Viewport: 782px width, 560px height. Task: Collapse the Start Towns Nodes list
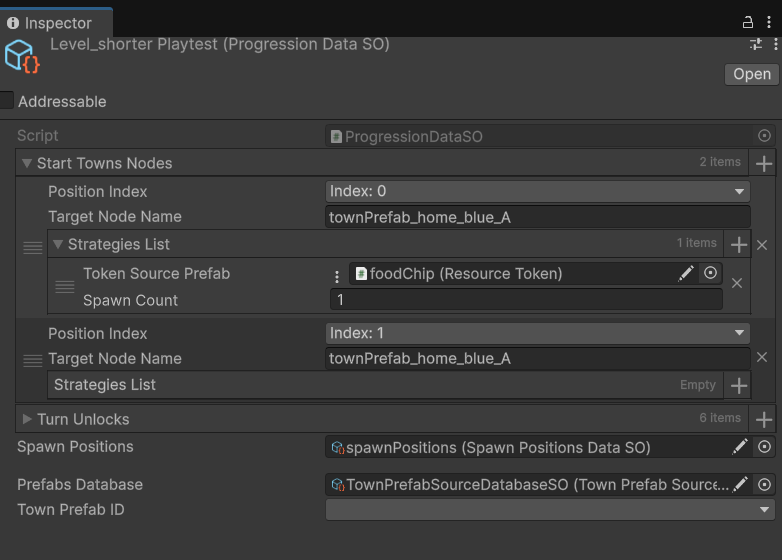(27, 163)
